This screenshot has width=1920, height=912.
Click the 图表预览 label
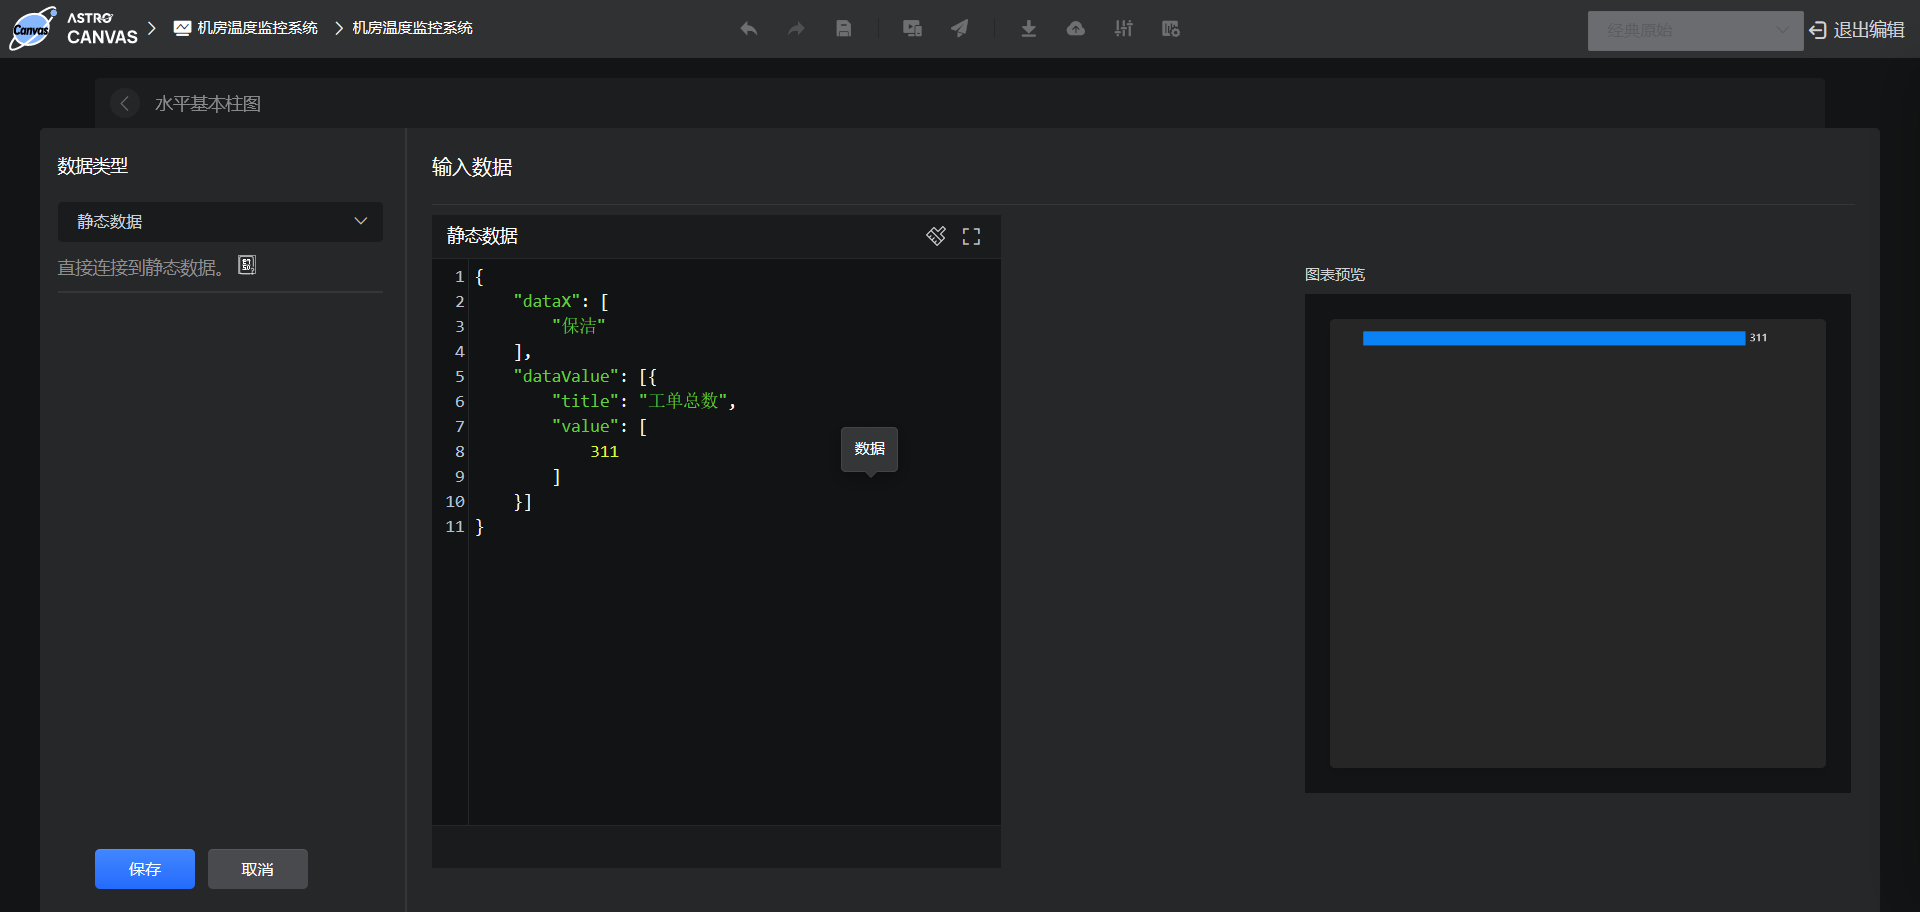click(x=1335, y=275)
